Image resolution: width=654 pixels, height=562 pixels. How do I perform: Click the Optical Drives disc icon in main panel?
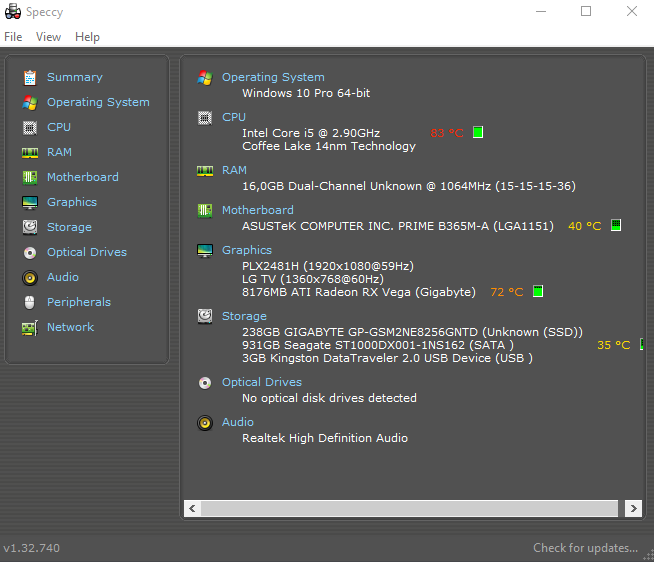tap(205, 383)
